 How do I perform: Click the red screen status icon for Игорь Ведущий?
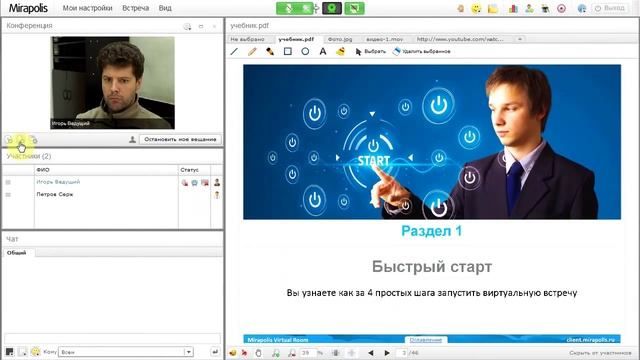[x=205, y=182]
